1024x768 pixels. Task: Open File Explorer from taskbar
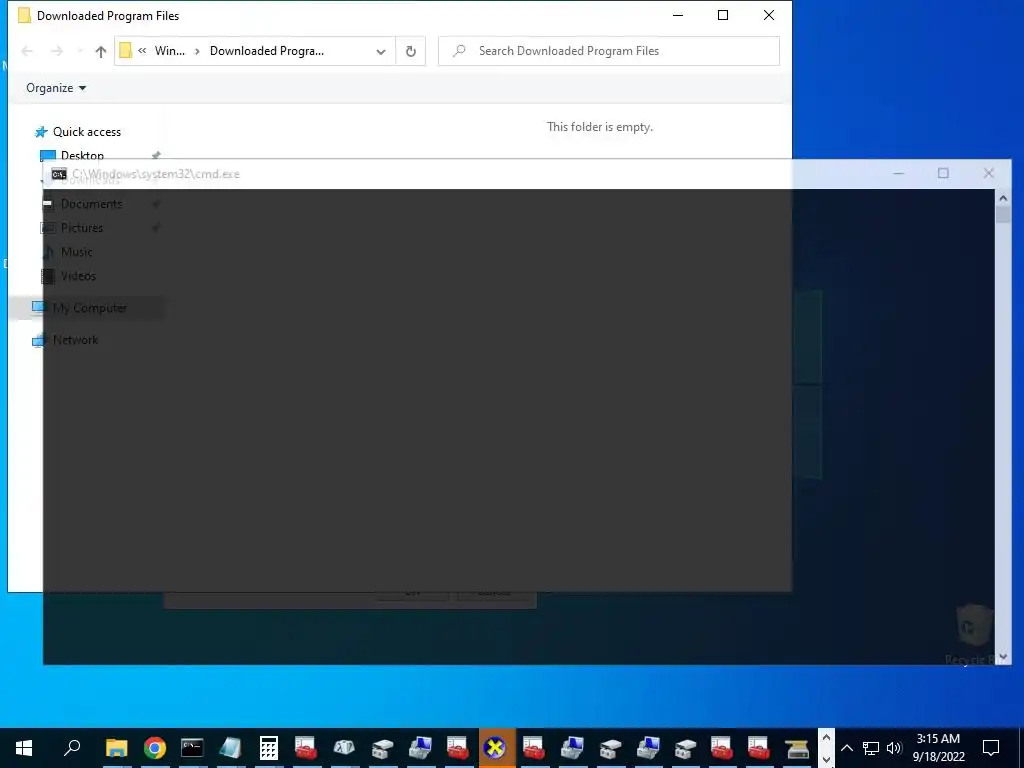[x=116, y=748]
